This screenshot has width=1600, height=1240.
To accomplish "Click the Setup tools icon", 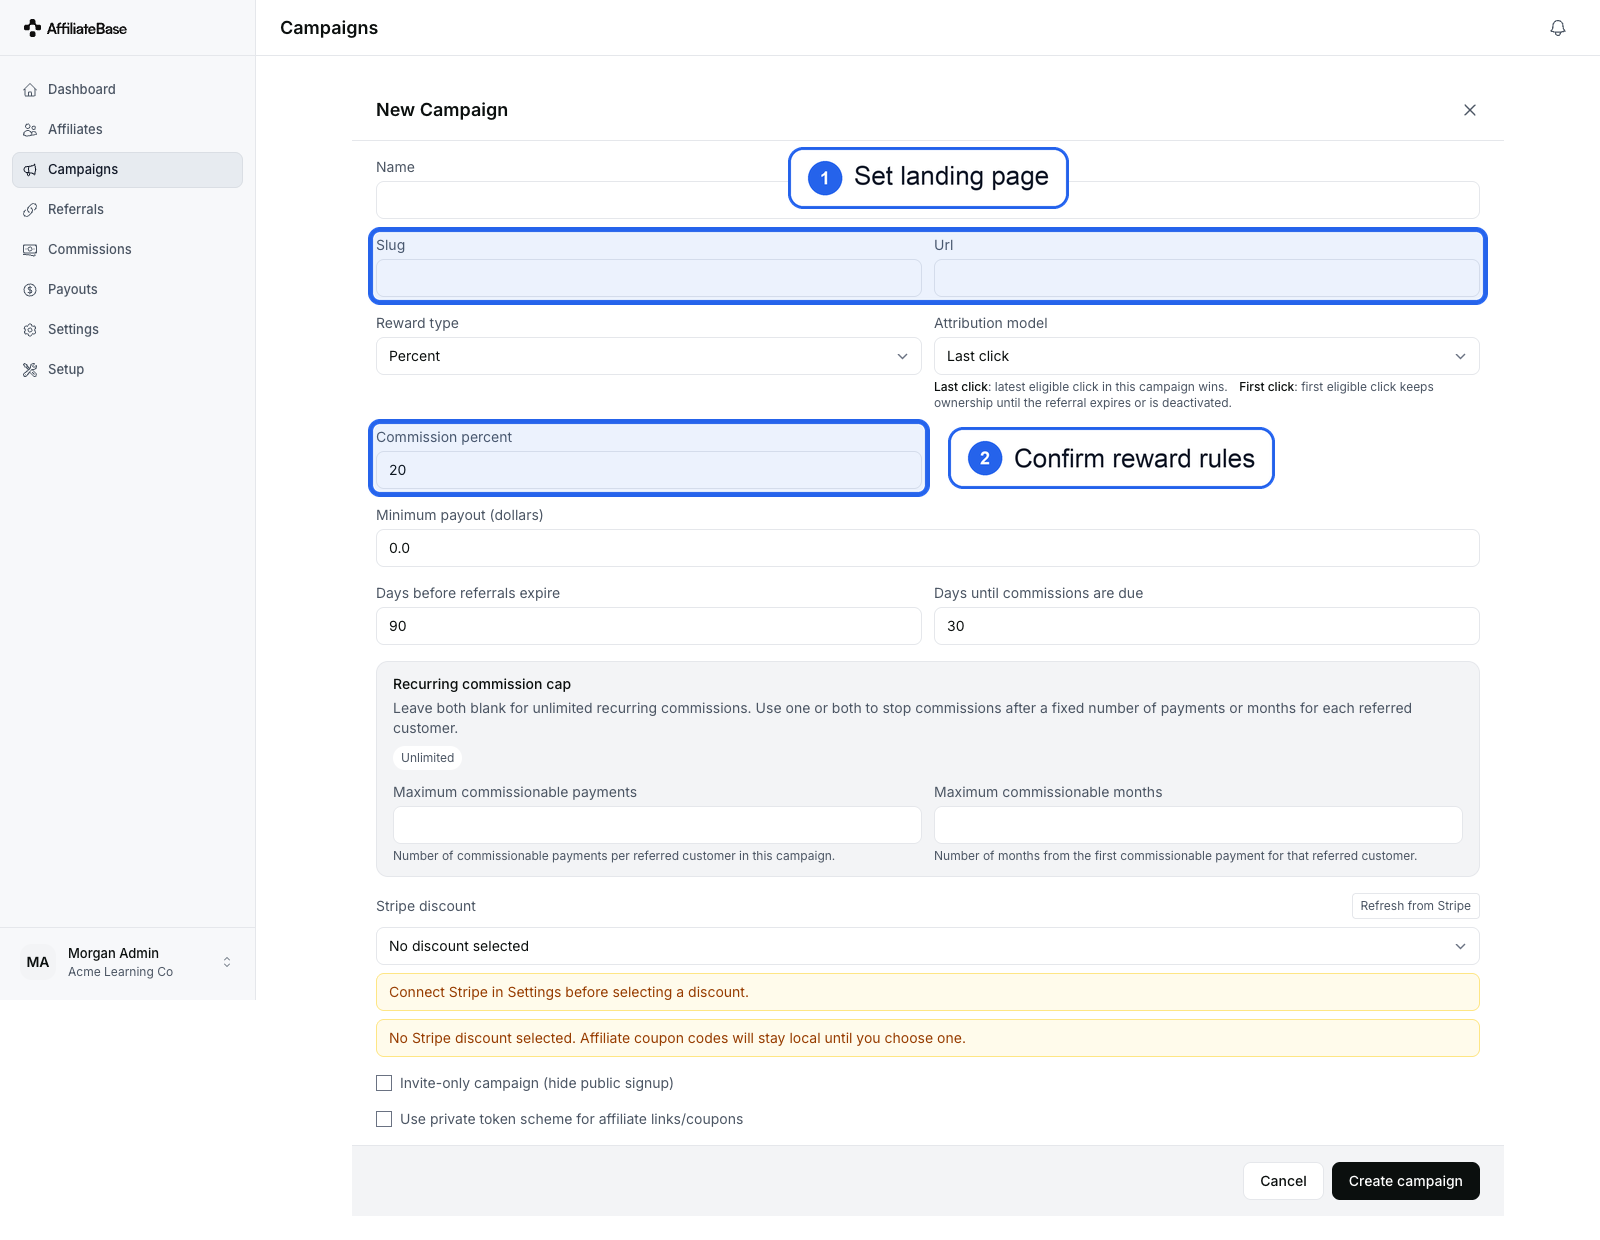I will (x=30, y=370).
